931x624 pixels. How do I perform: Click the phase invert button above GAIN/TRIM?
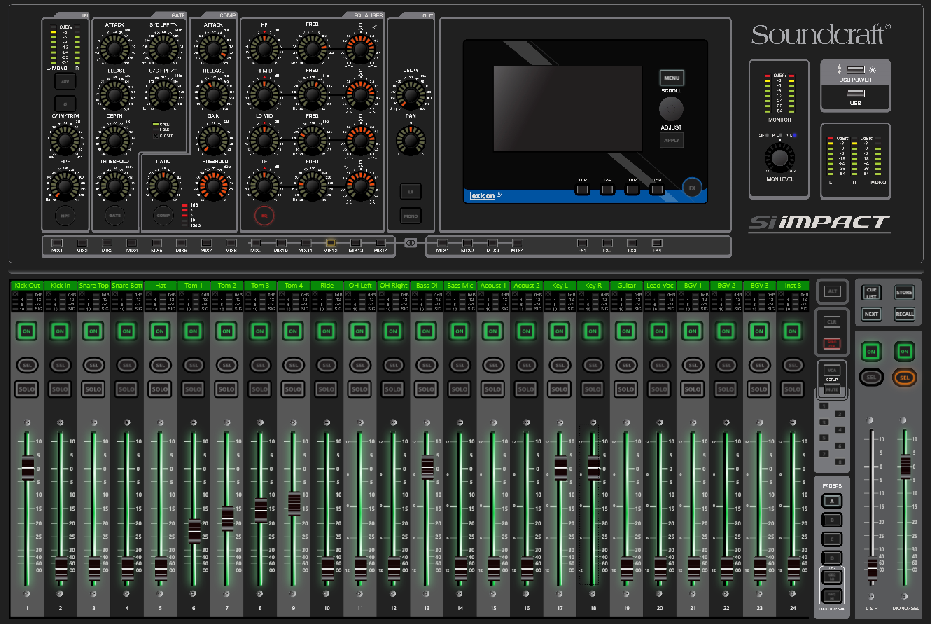click(65, 104)
